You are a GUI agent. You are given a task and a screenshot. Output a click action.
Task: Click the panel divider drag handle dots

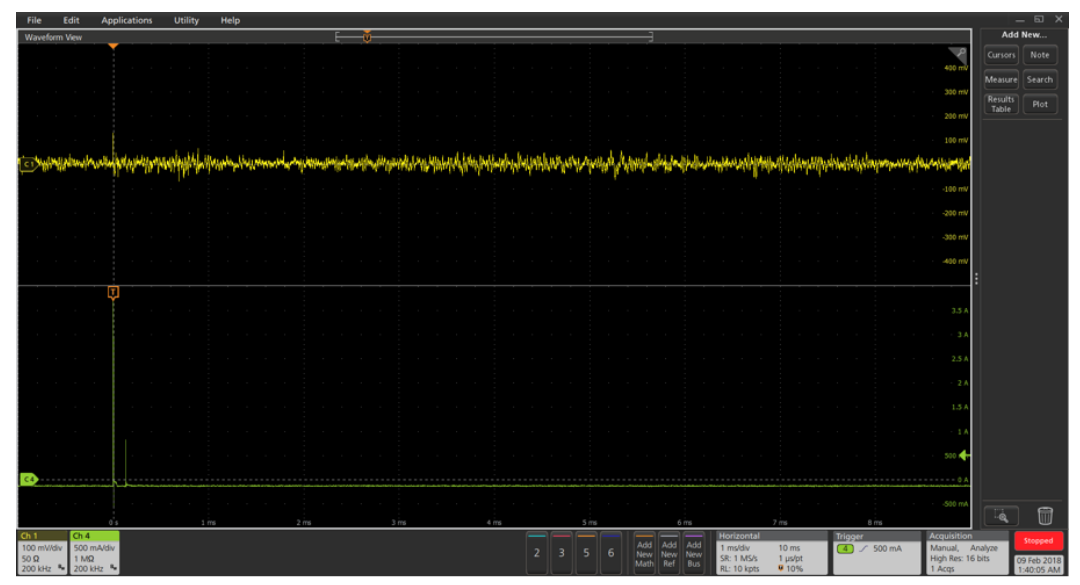[x=976, y=279]
